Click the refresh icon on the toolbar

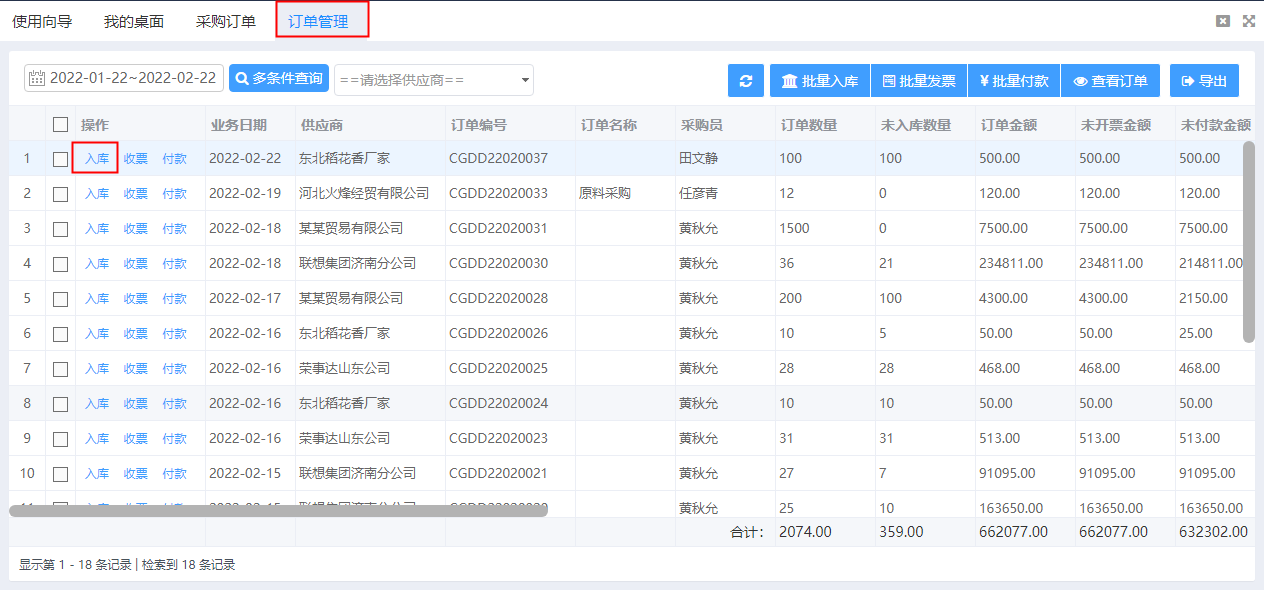click(745, 80)
